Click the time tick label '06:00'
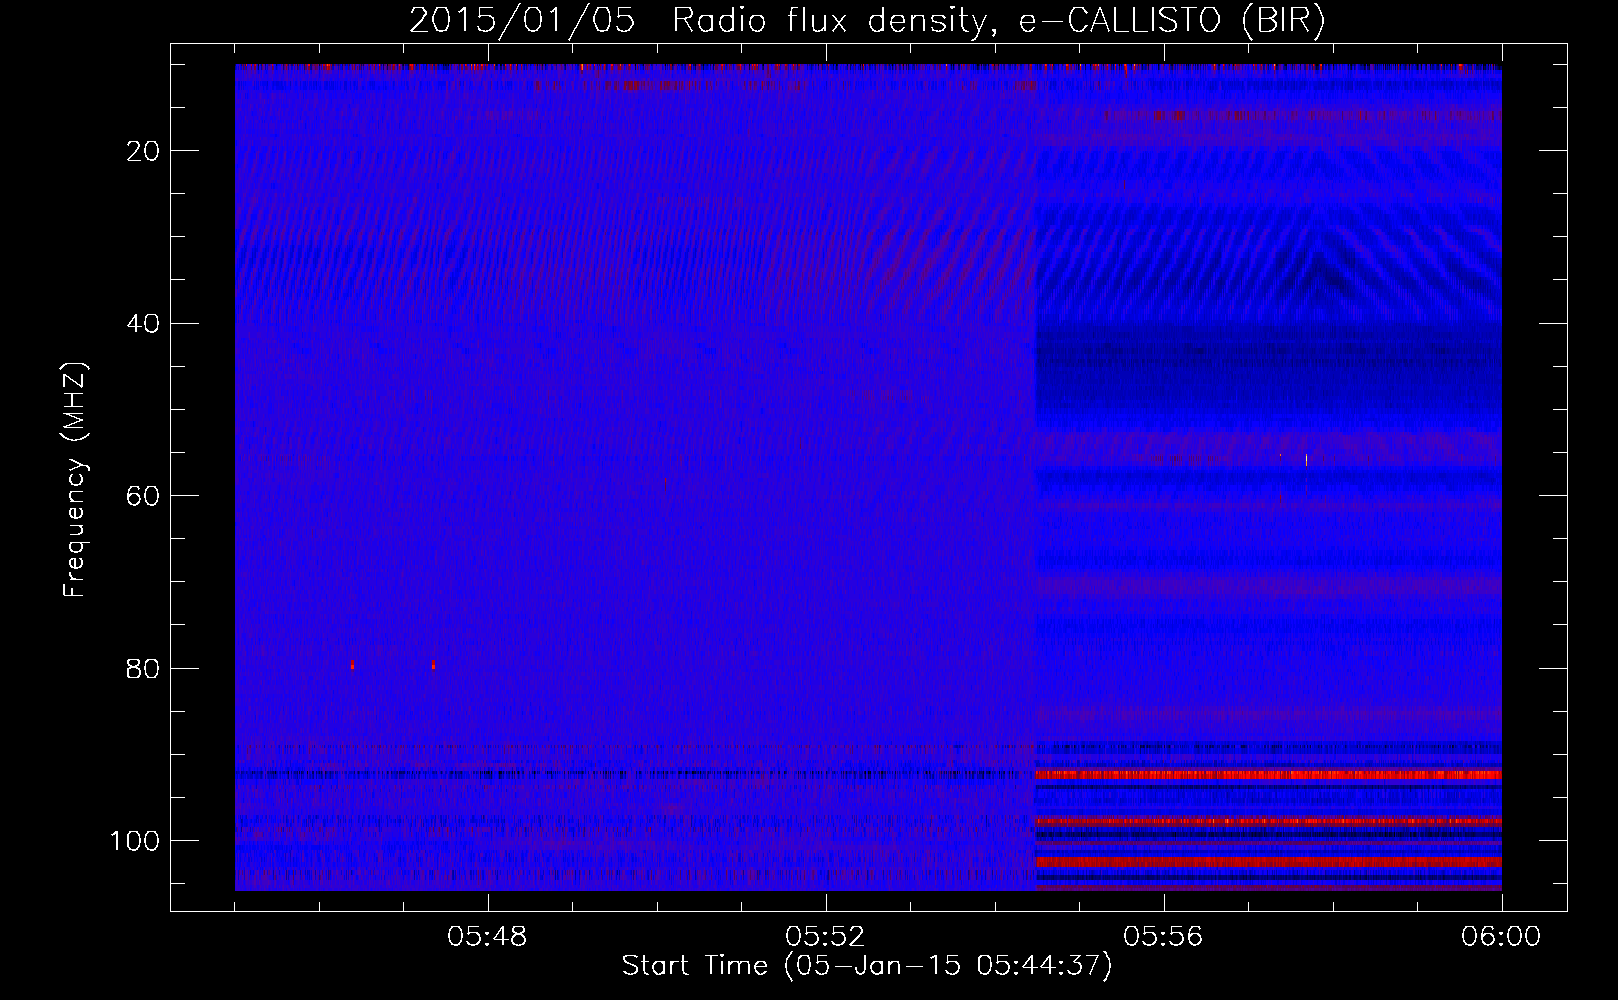This screenshot has width=1618, height=1000. [x=1501, y=937]
